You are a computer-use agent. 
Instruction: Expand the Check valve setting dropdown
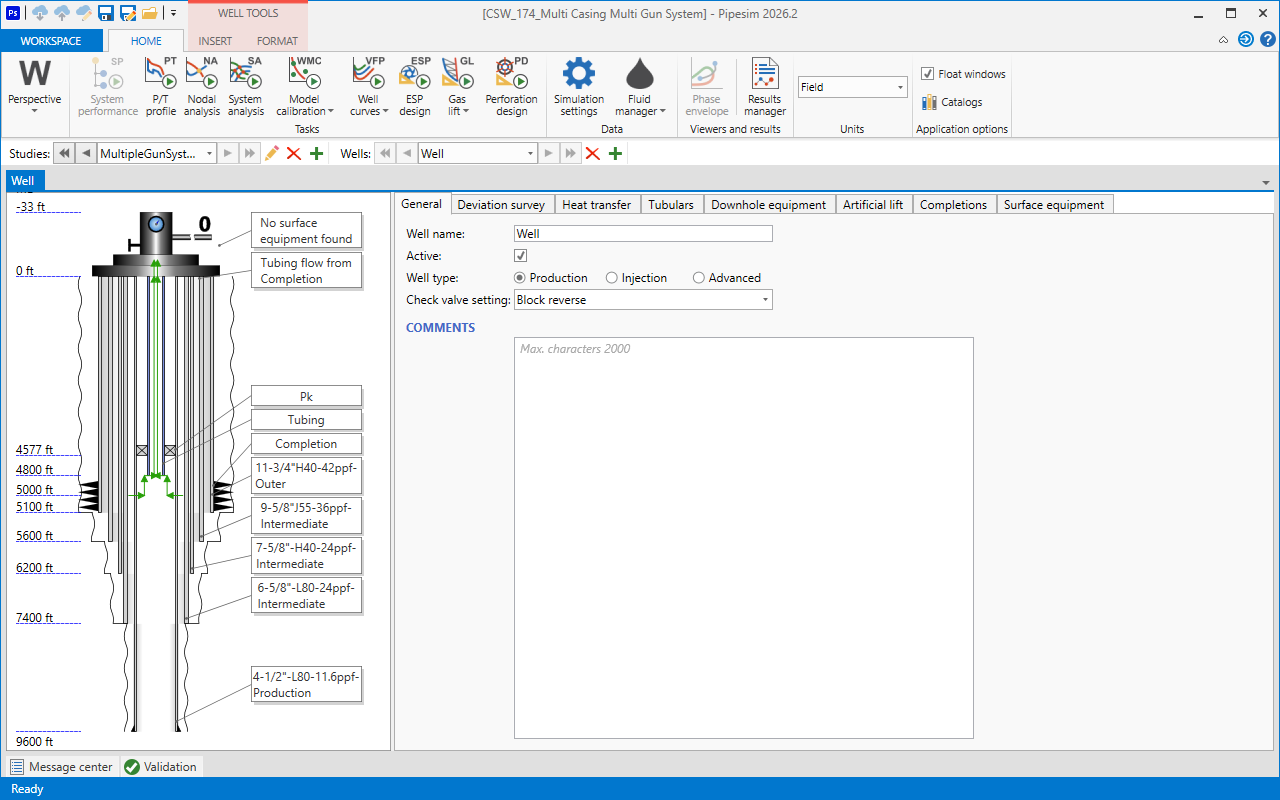tap(643, 300)
